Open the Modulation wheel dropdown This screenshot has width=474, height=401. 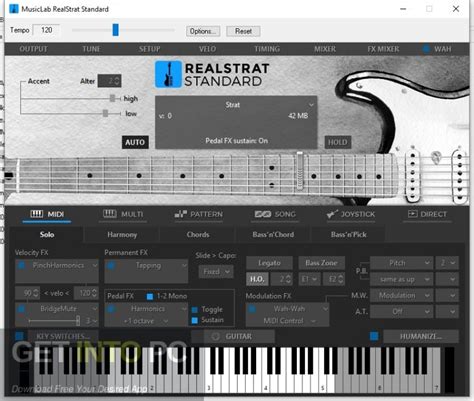tap(402, 295)
